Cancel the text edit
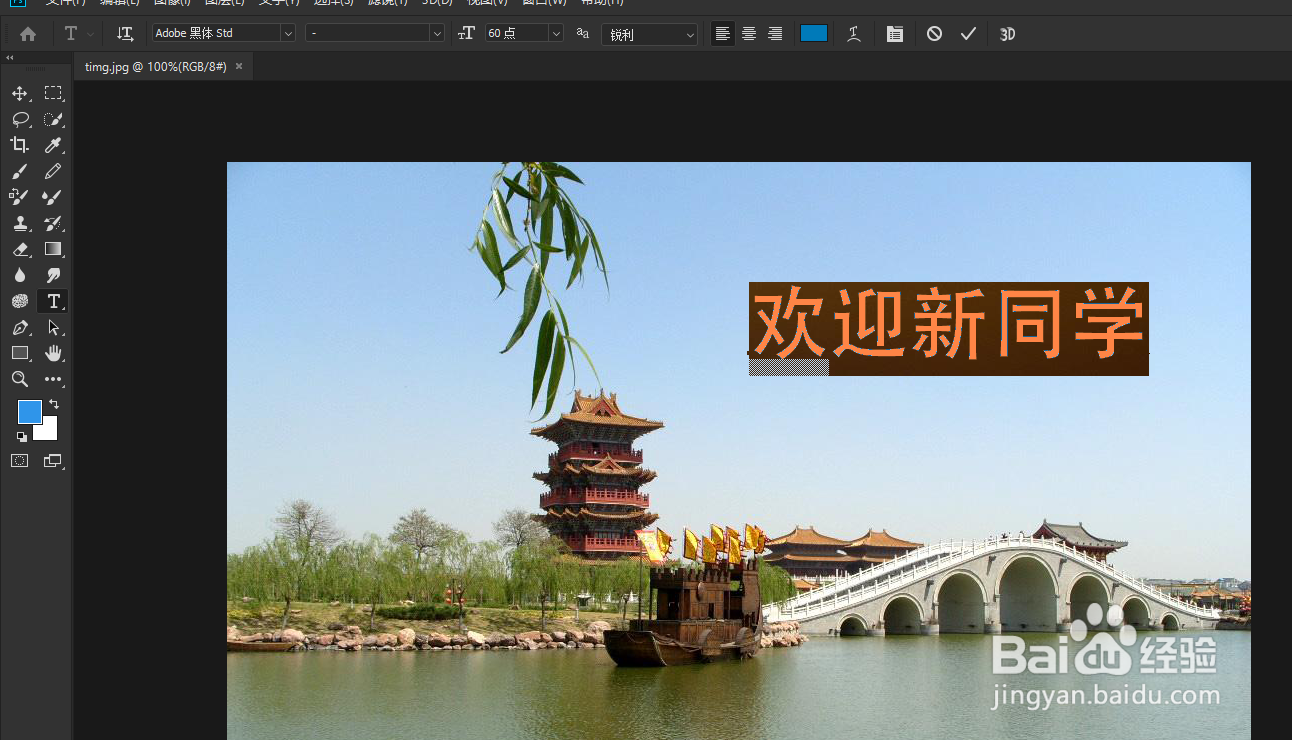Screen dimensions: 1292x740 (933, 33)
